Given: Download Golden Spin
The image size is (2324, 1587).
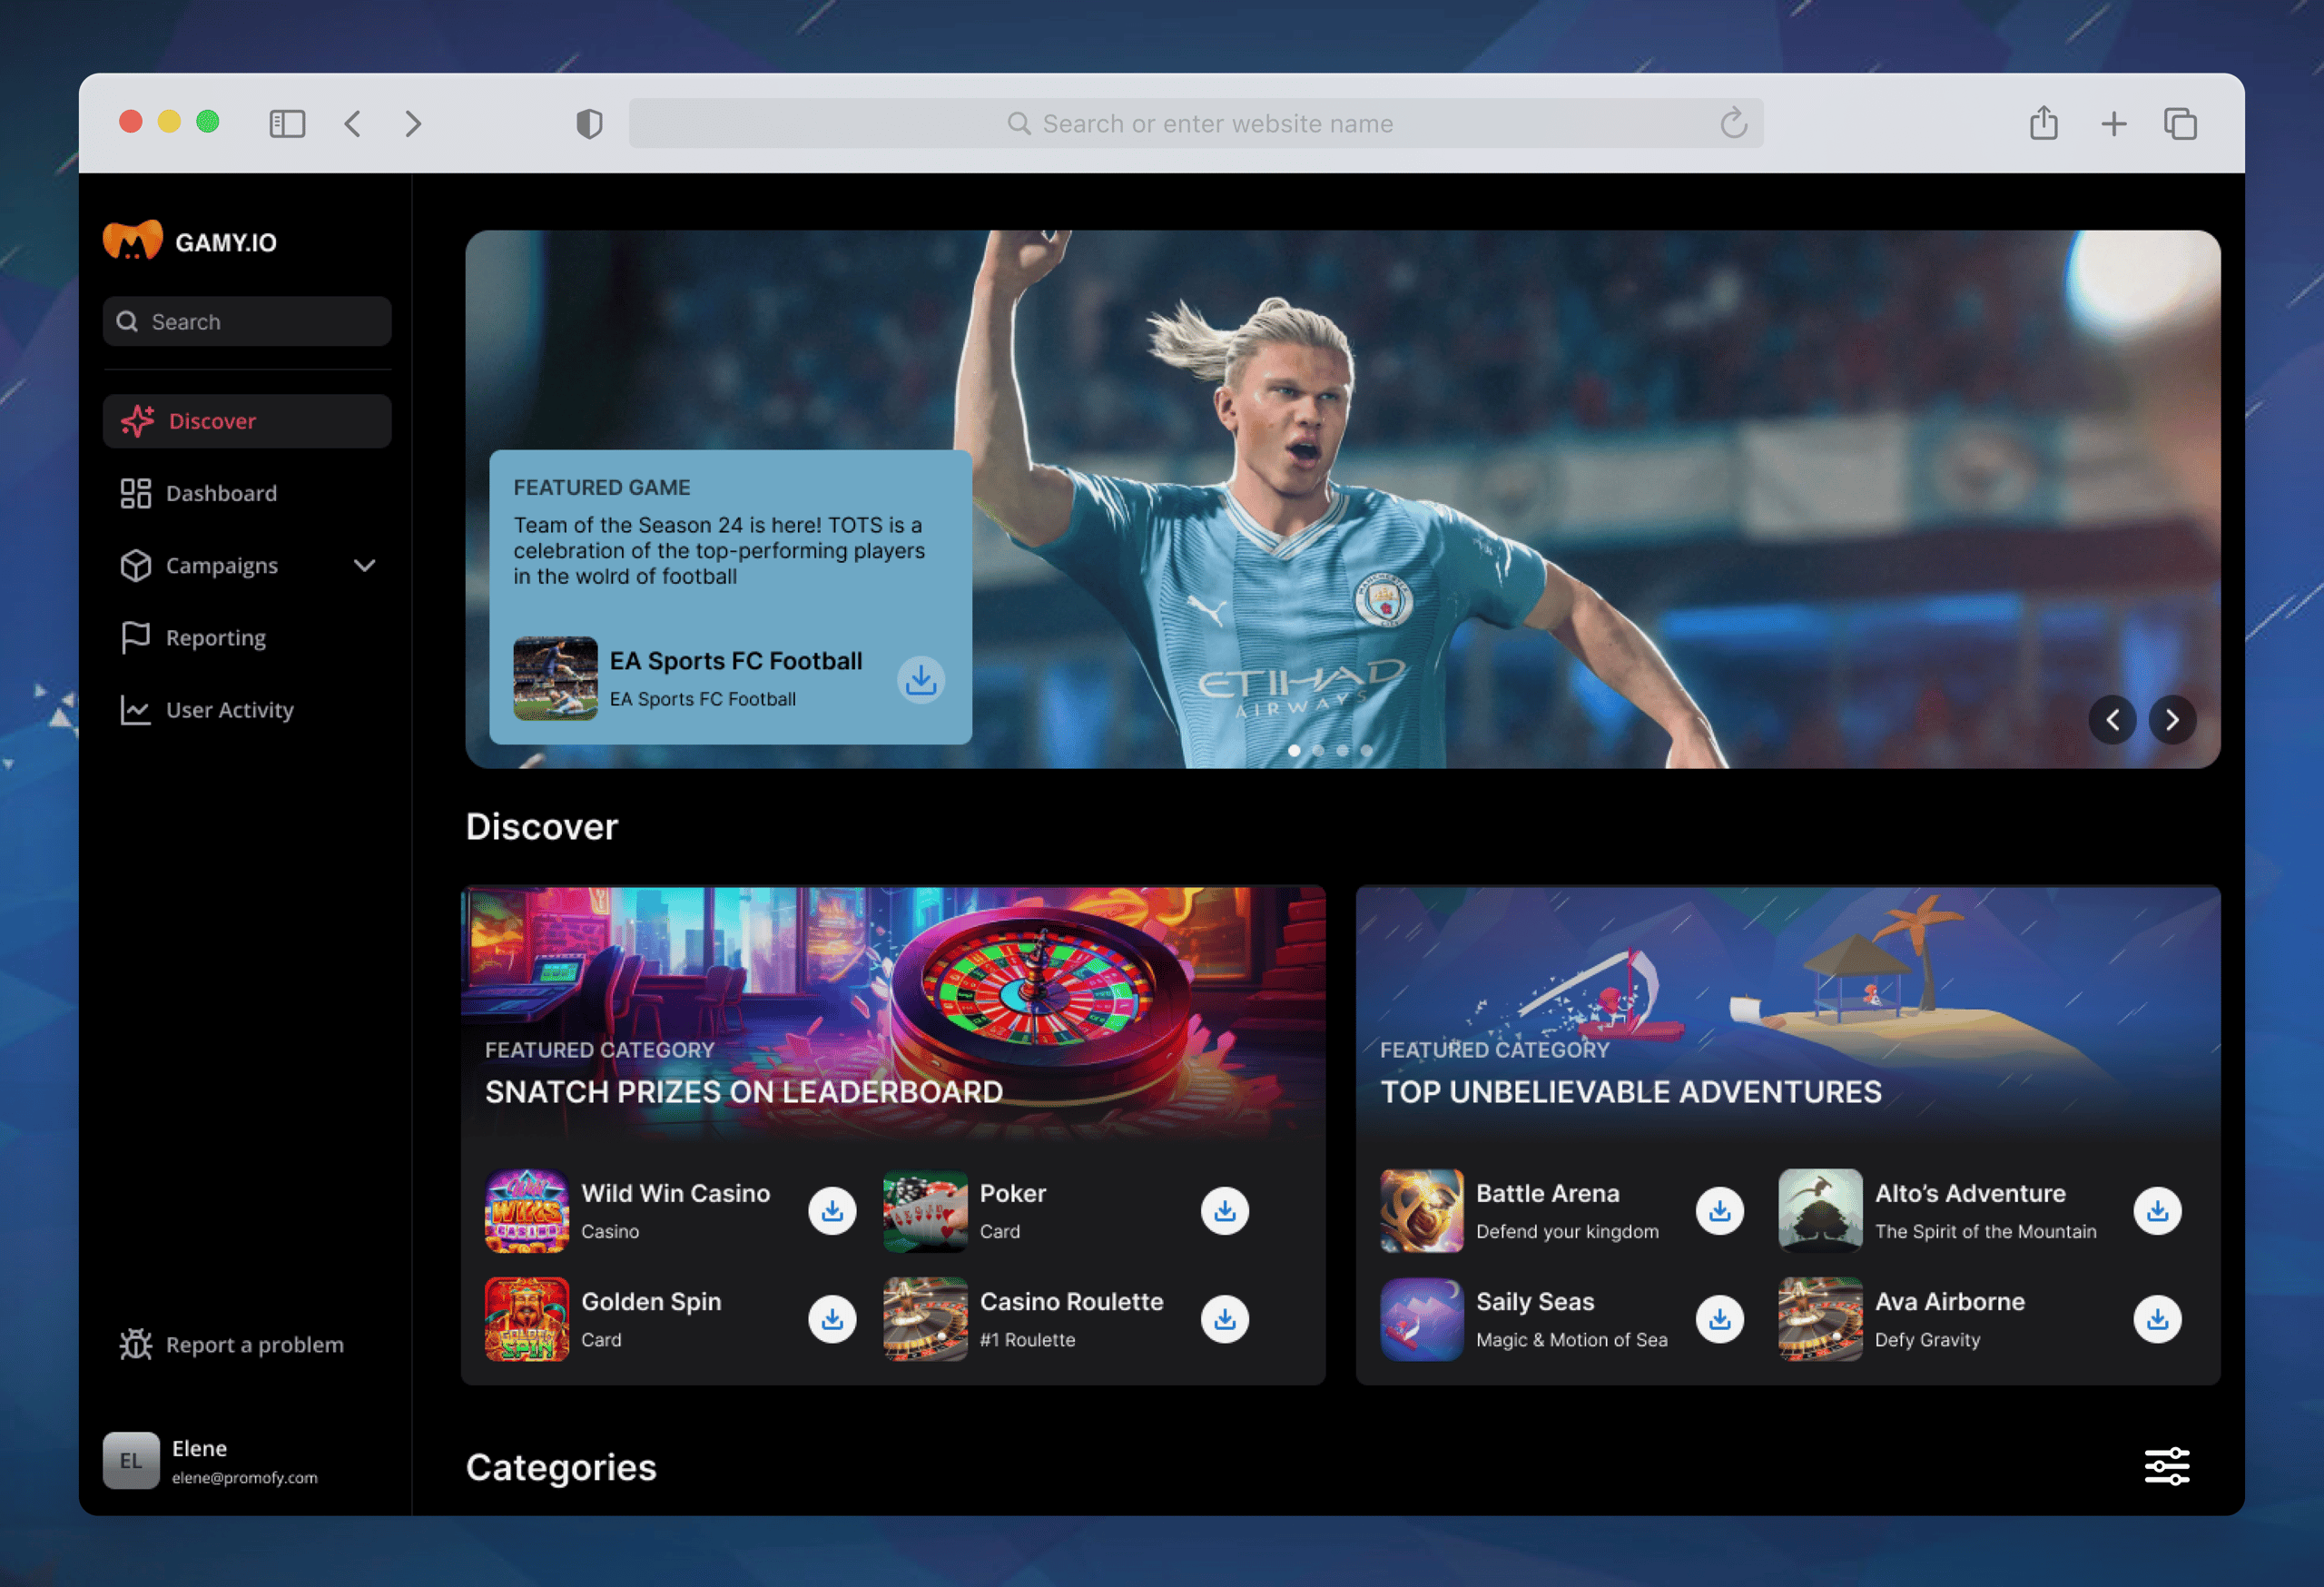Looking at the screenshot, I should click(832, 1319).
